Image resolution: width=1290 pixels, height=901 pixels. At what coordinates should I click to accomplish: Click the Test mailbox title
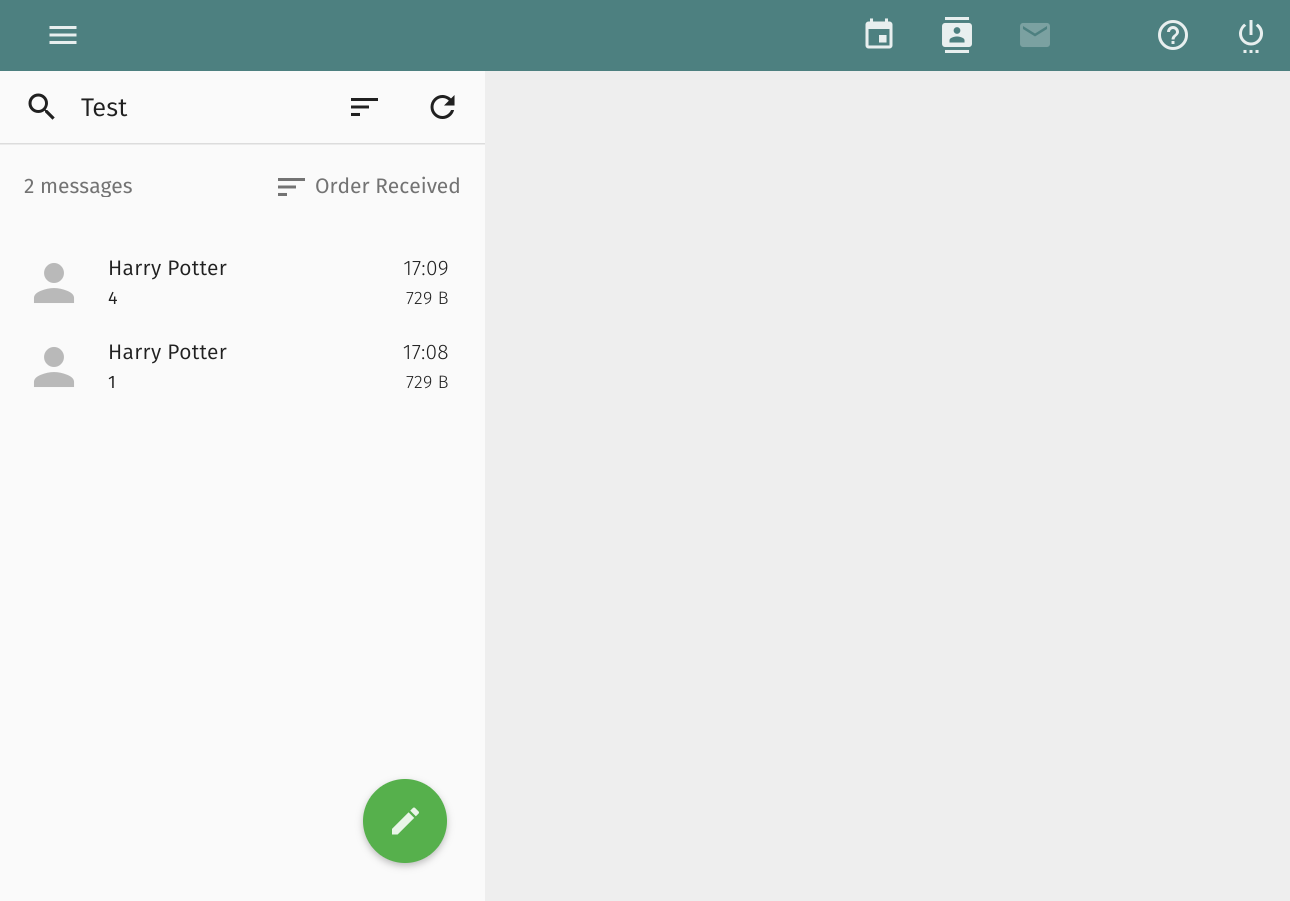tap(104, 107)
